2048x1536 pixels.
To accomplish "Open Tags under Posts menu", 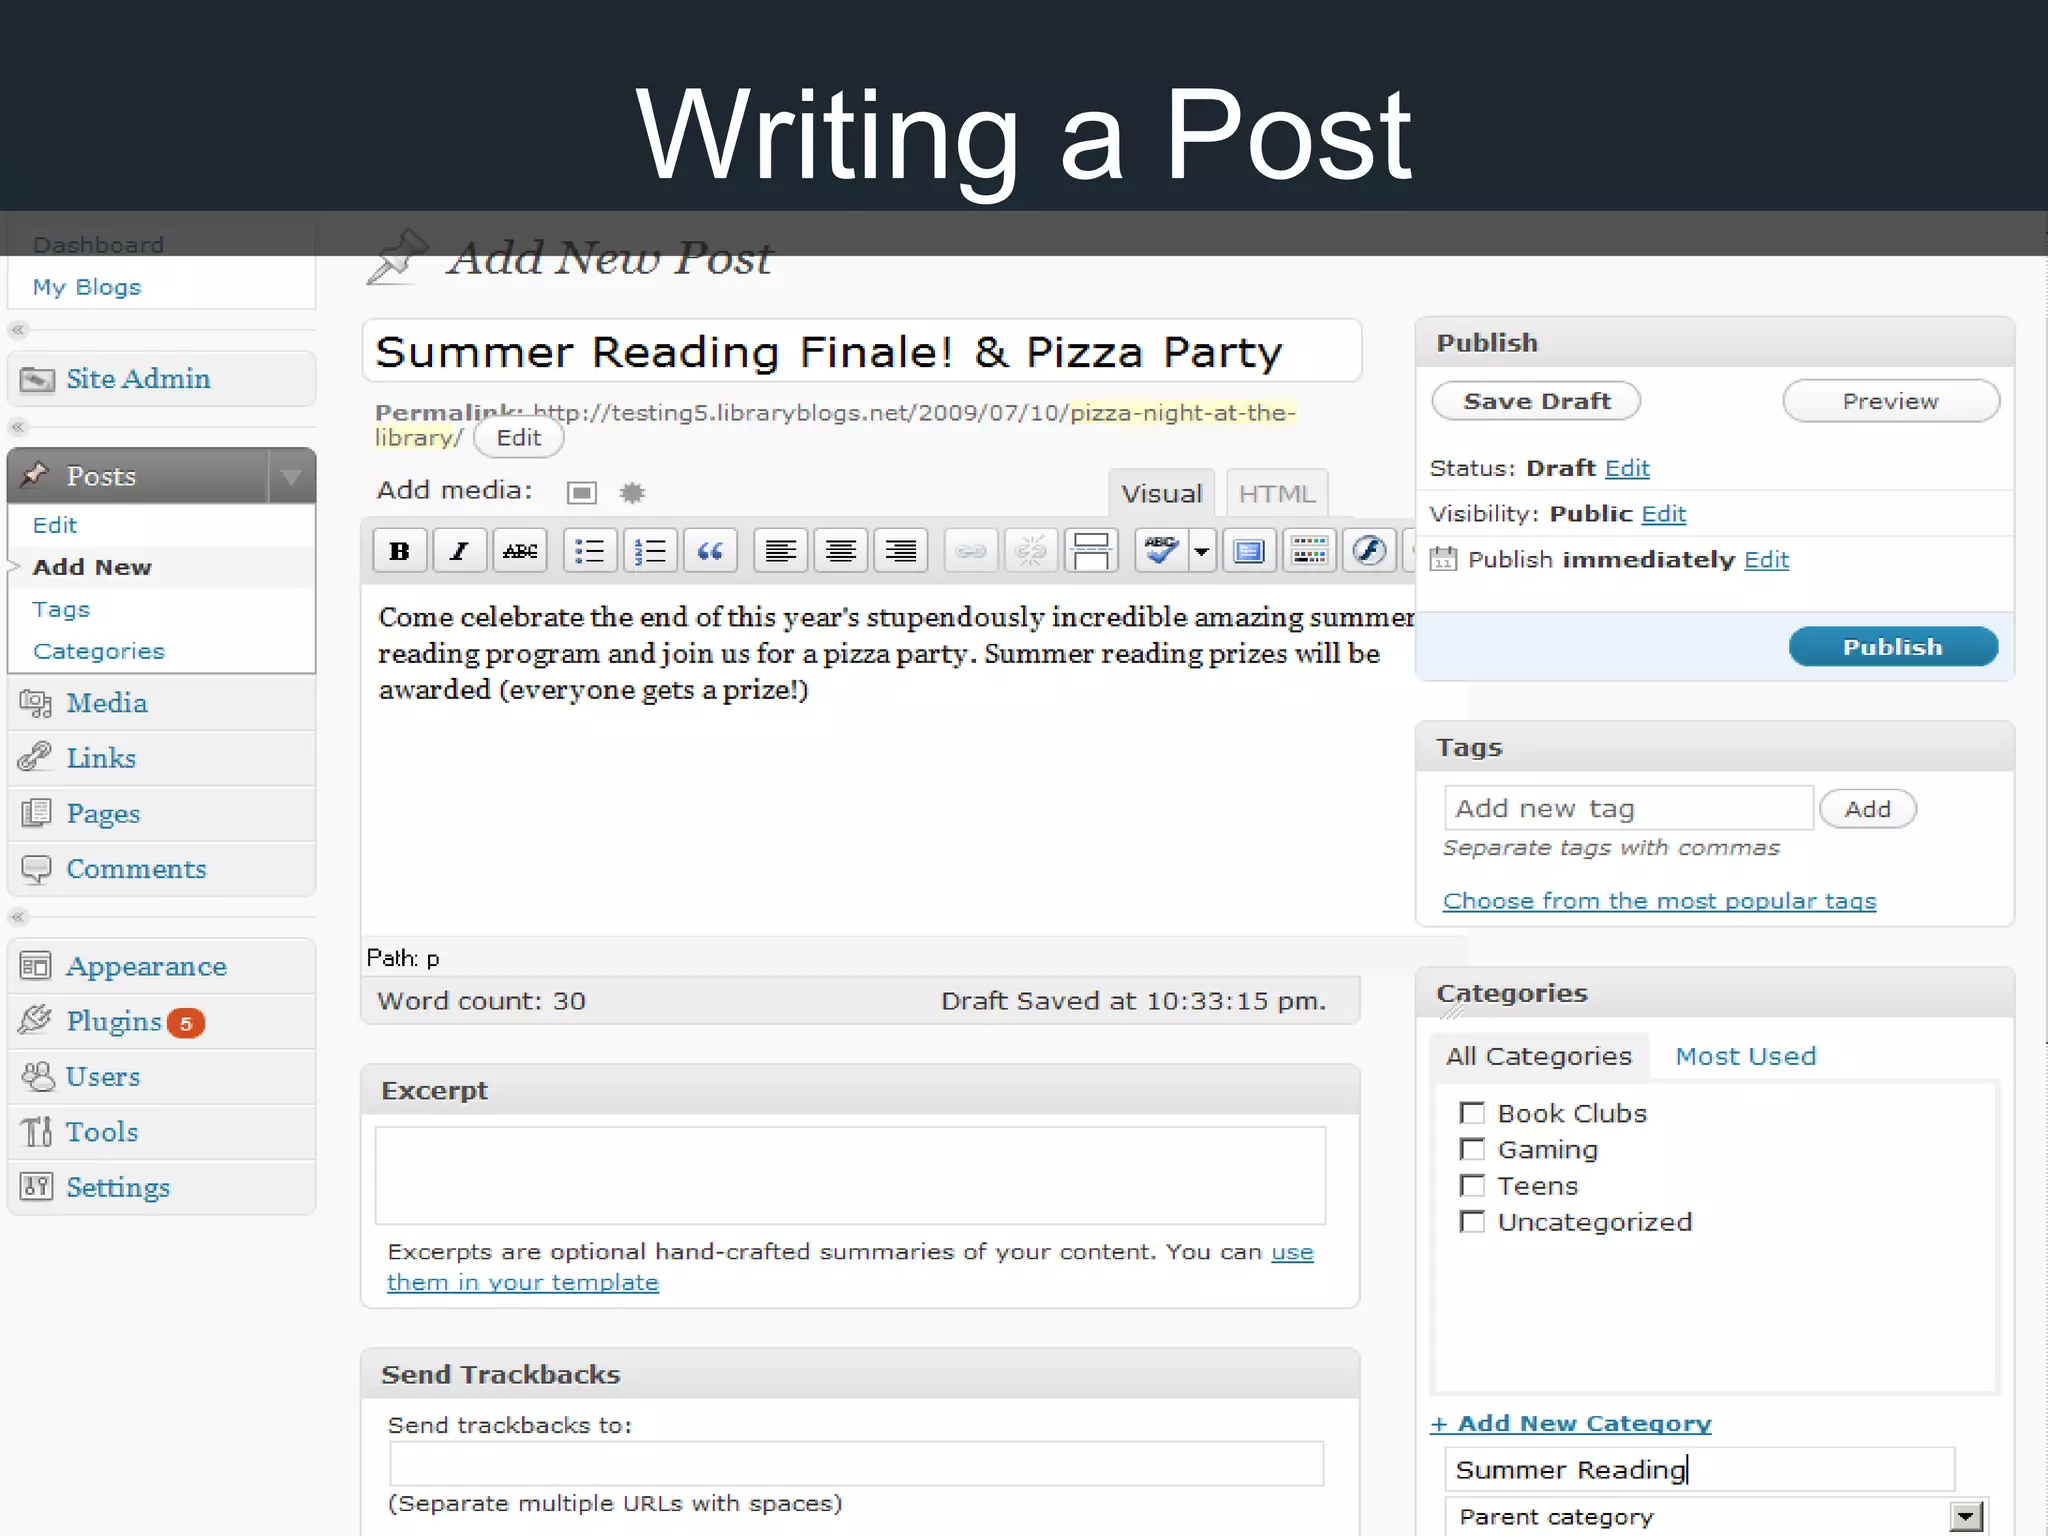I will pos(61,609).
